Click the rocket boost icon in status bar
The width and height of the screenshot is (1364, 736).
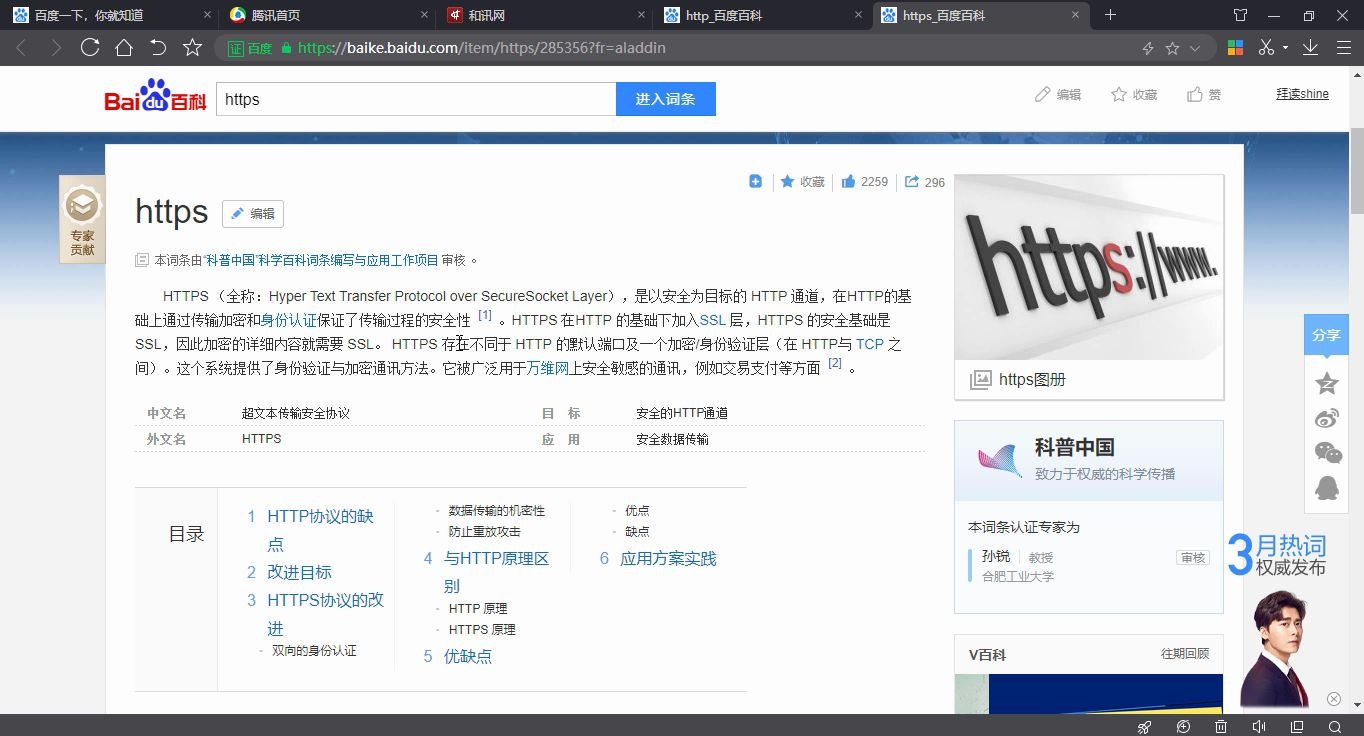pos(1143,726)
